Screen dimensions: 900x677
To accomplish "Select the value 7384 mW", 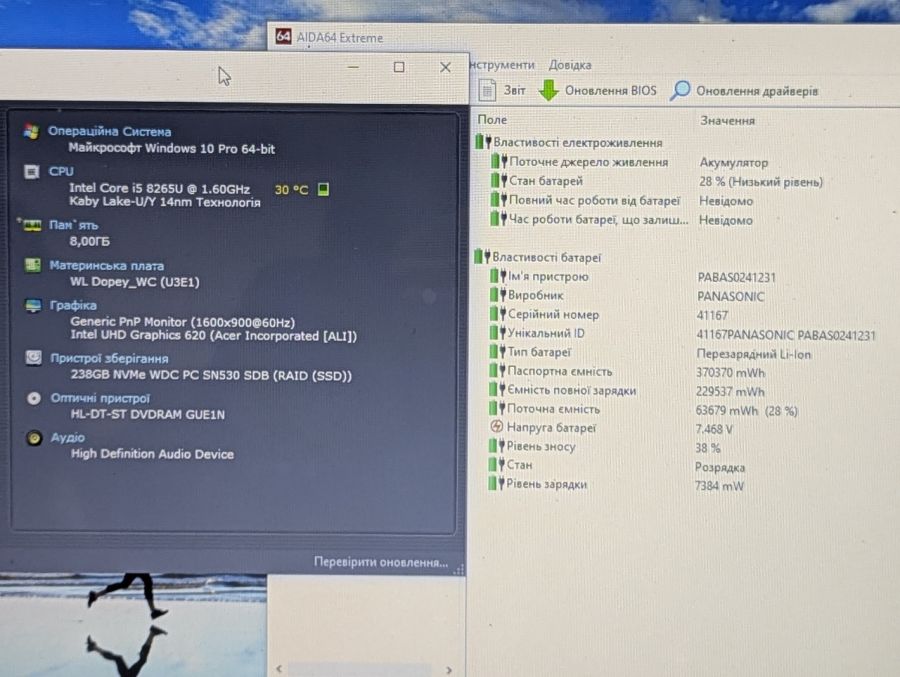I will point(719,486).
